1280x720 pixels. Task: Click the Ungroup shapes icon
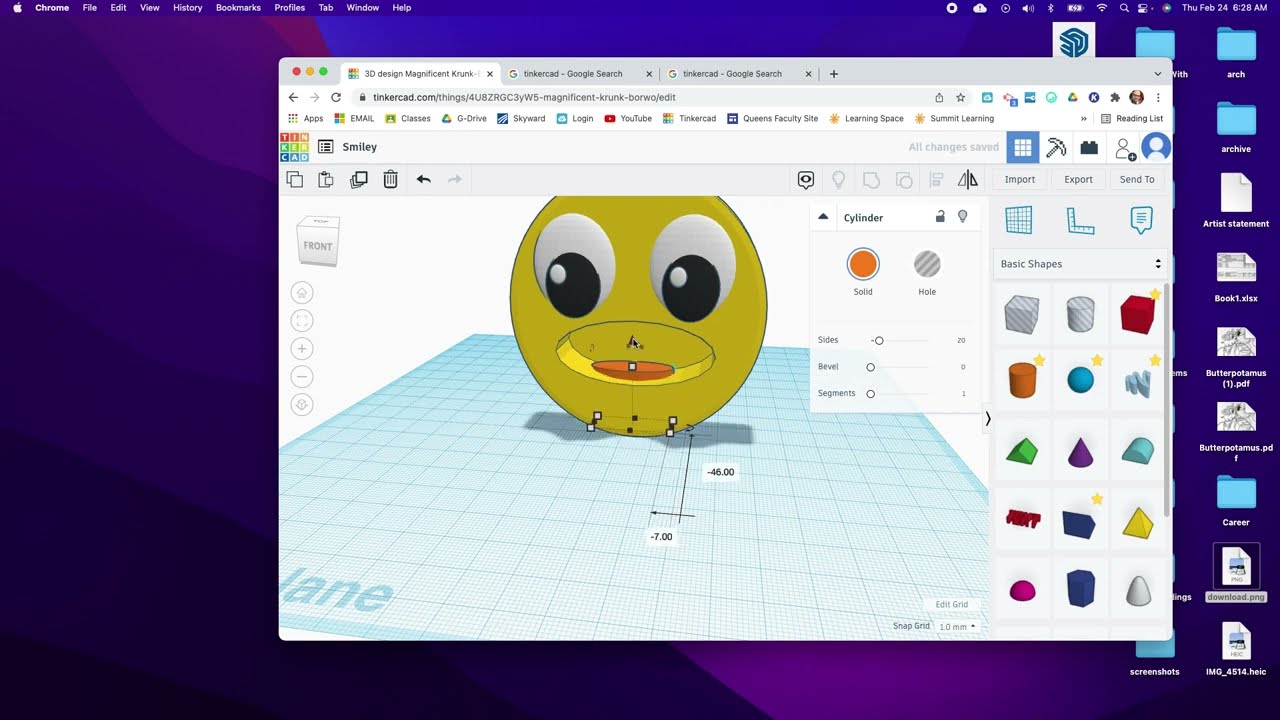click(904, 179)
